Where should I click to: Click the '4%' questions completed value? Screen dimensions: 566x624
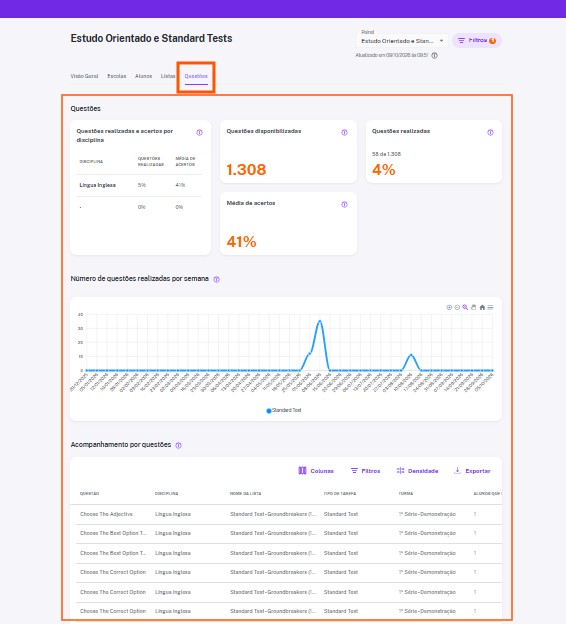point(384,170)
